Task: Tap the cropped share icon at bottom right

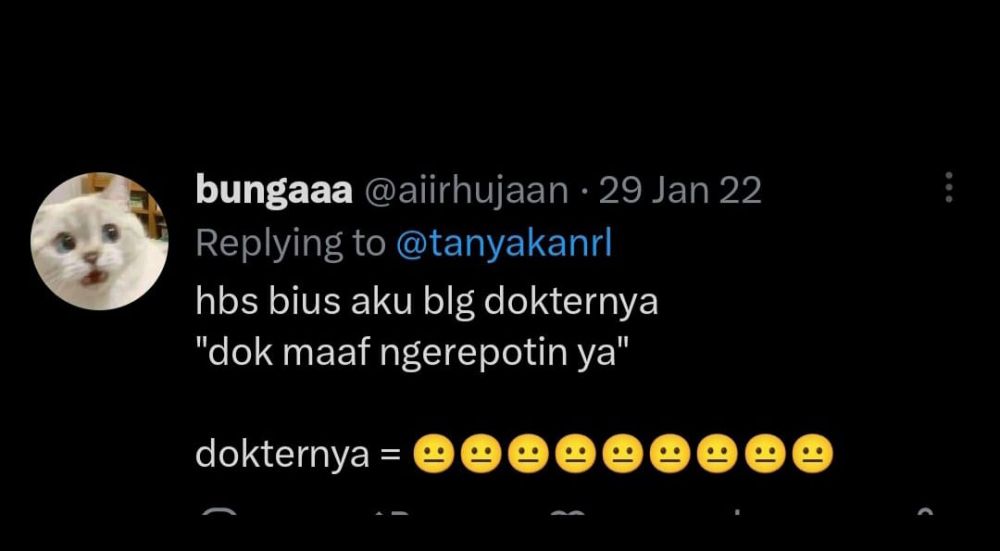Action: click(x=926, y=511)
